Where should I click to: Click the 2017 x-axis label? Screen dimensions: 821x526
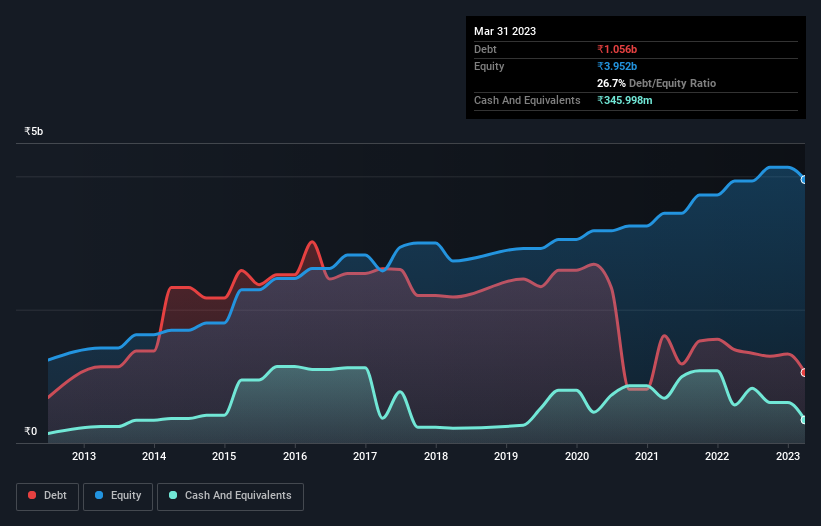[365, 456]
